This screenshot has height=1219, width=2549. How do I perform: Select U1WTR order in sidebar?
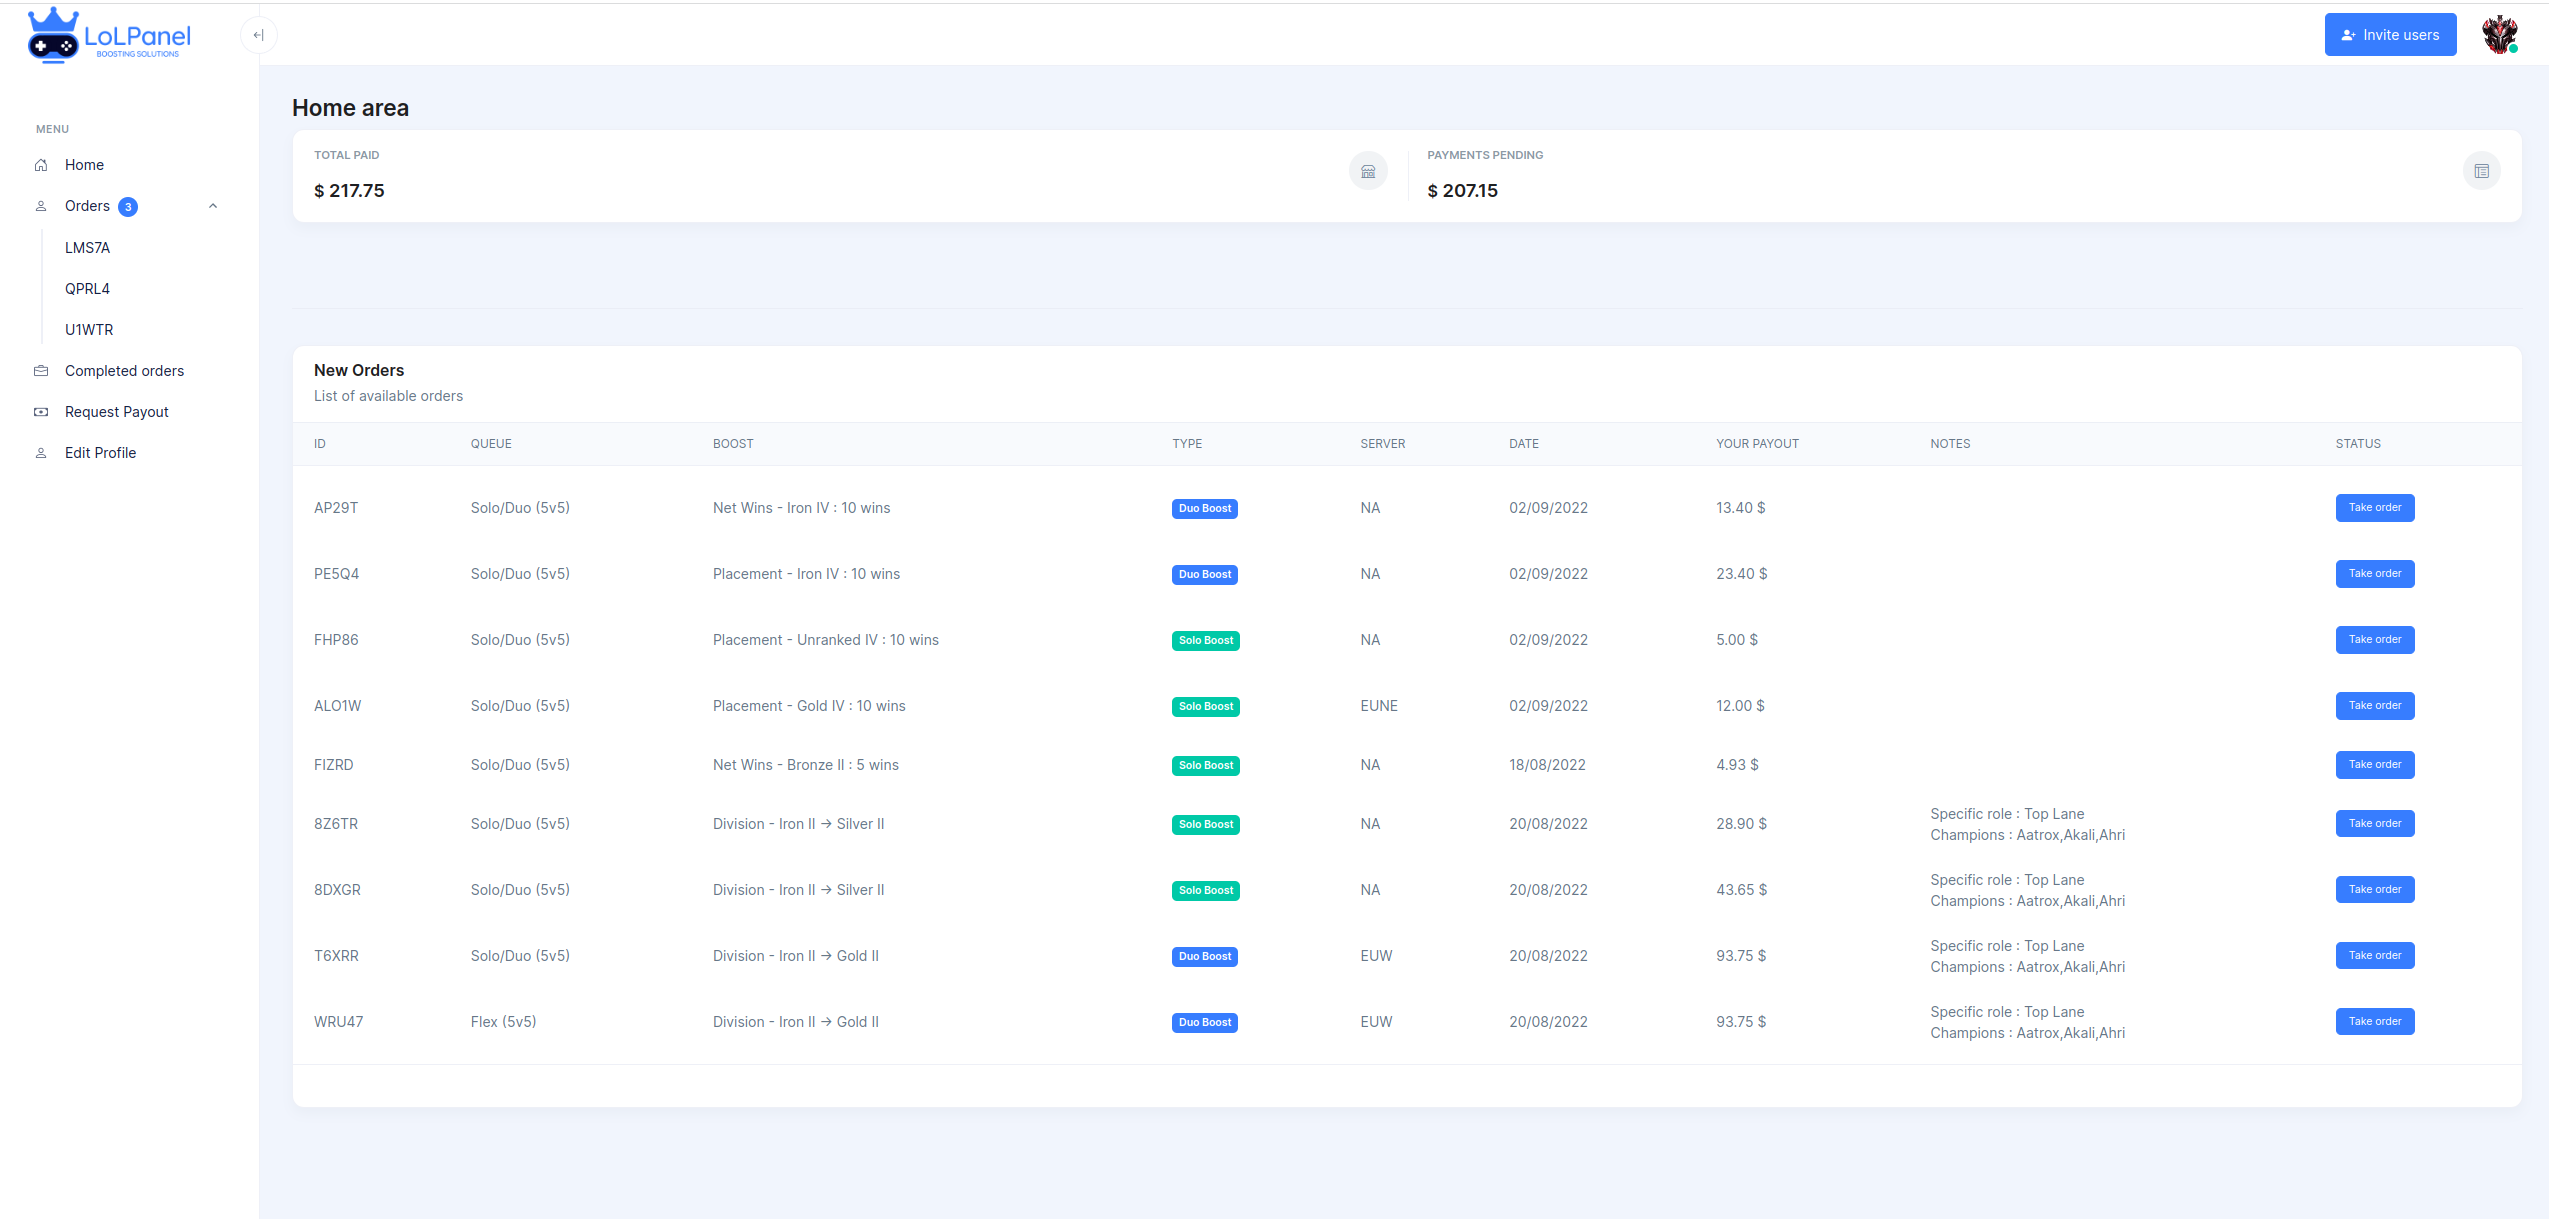(89, 330)
